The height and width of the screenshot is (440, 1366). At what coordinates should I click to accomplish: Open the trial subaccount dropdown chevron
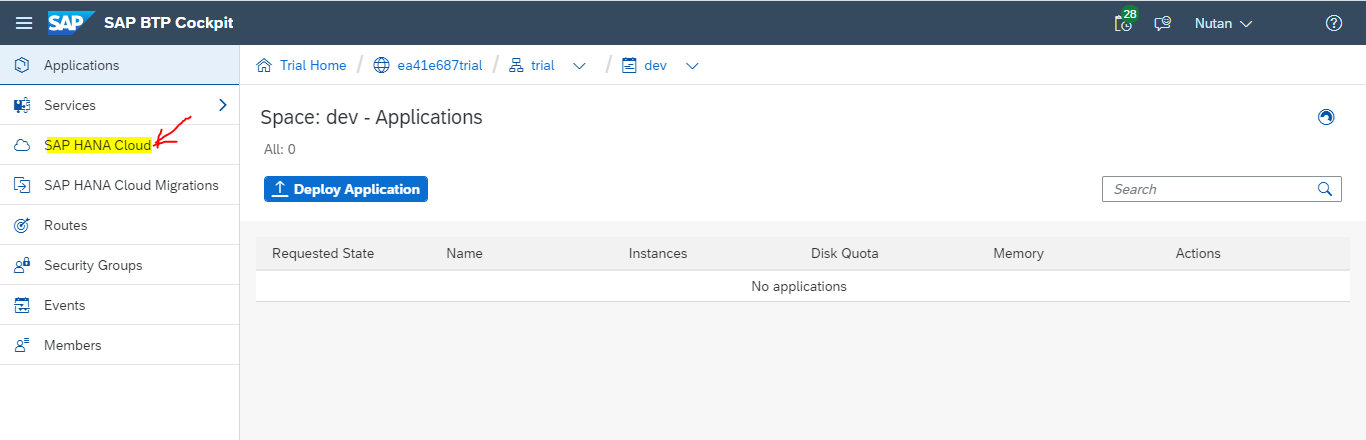pyautogui.click(x=579, y=66)
